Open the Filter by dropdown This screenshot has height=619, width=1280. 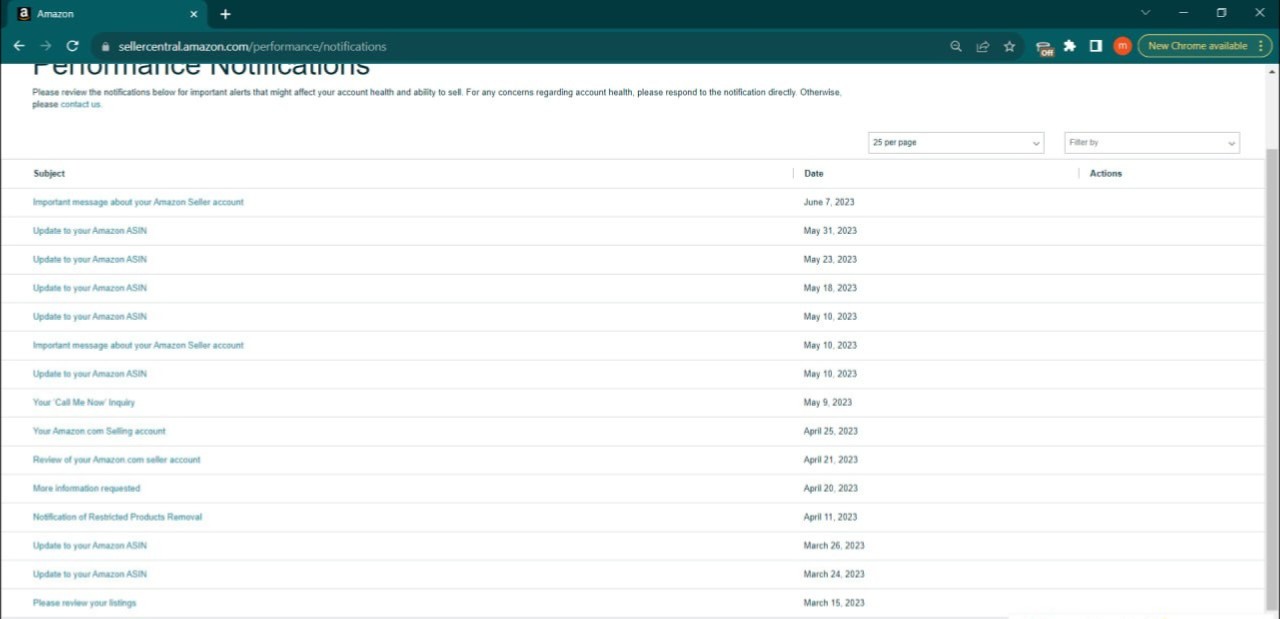(x=1152, y=143)
